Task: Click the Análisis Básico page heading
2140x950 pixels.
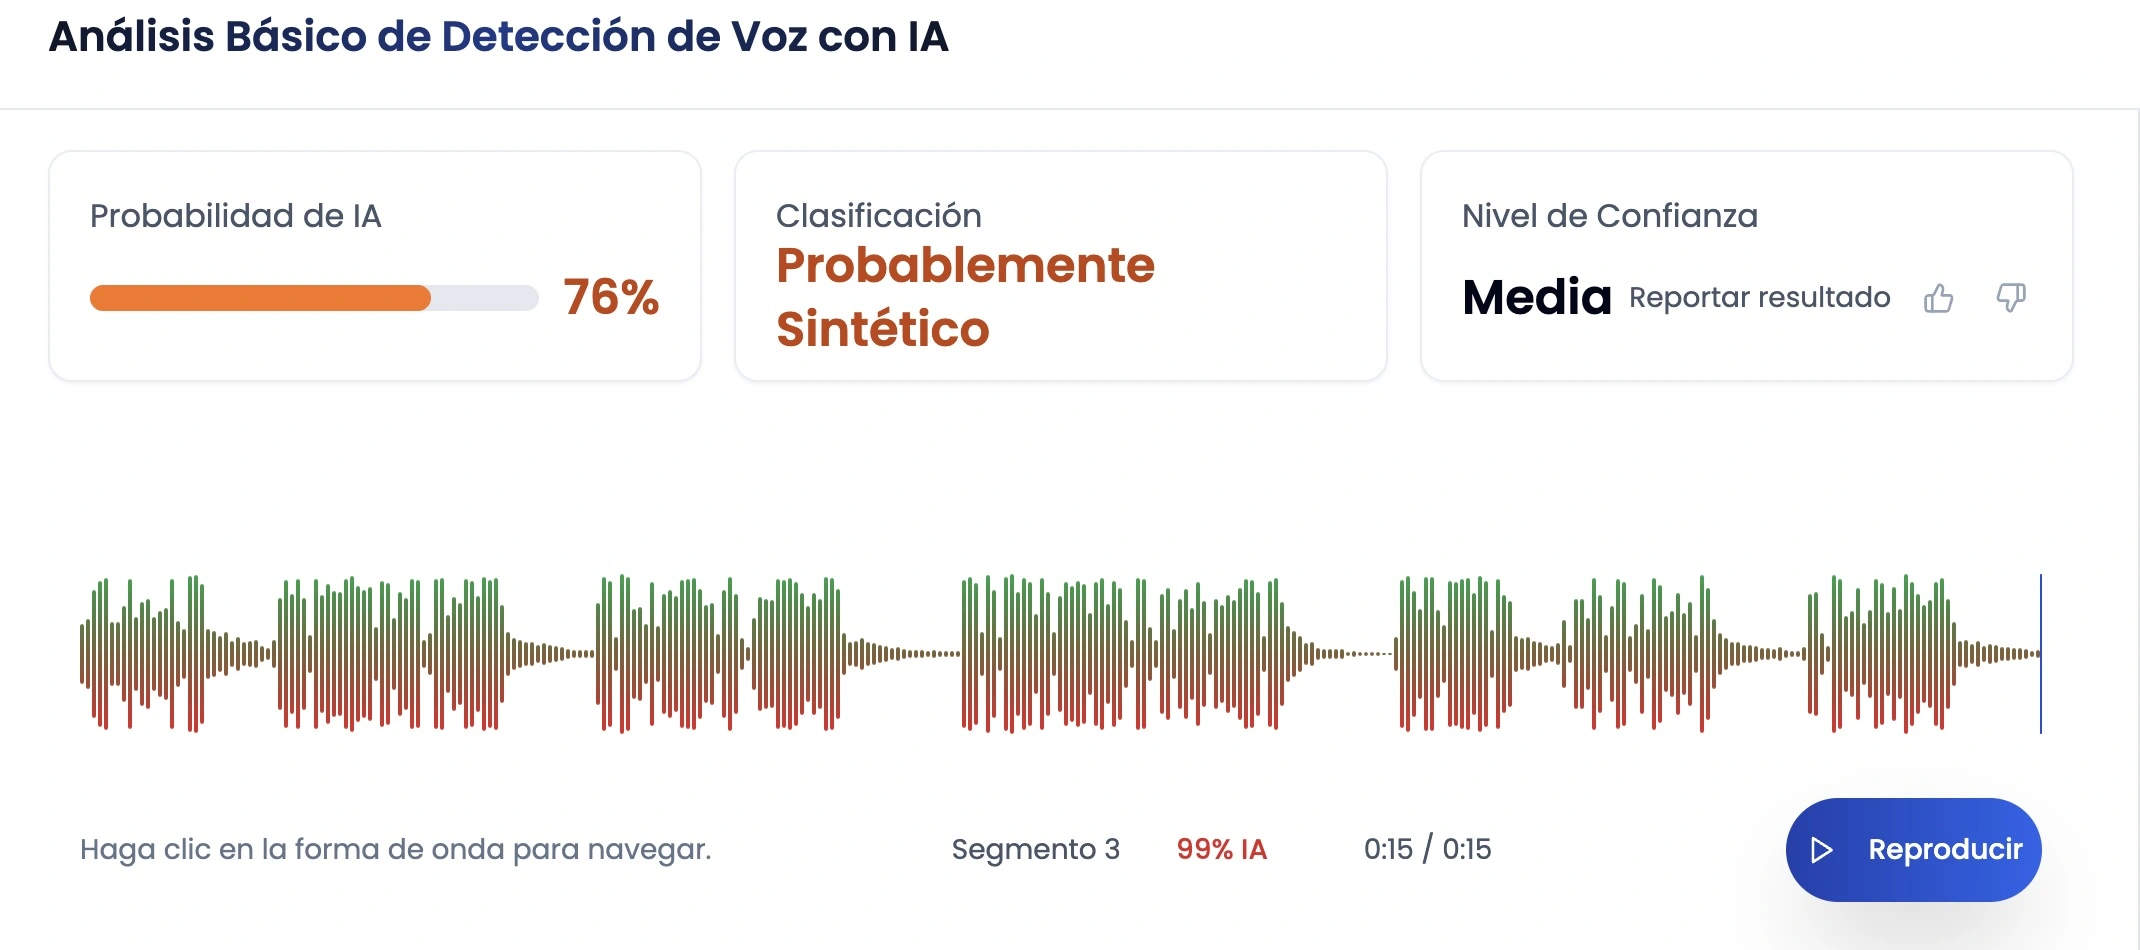Action: (498, 36)
